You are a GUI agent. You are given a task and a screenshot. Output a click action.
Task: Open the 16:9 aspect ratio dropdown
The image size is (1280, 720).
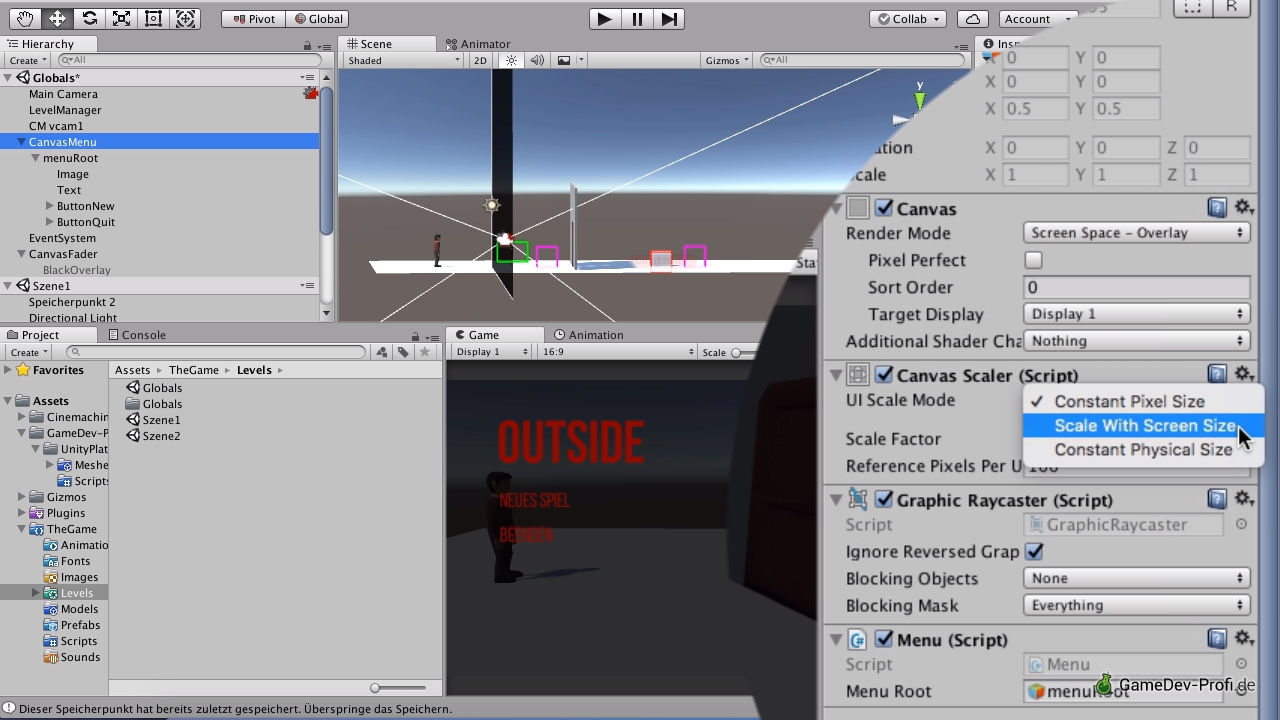point(618,352)
